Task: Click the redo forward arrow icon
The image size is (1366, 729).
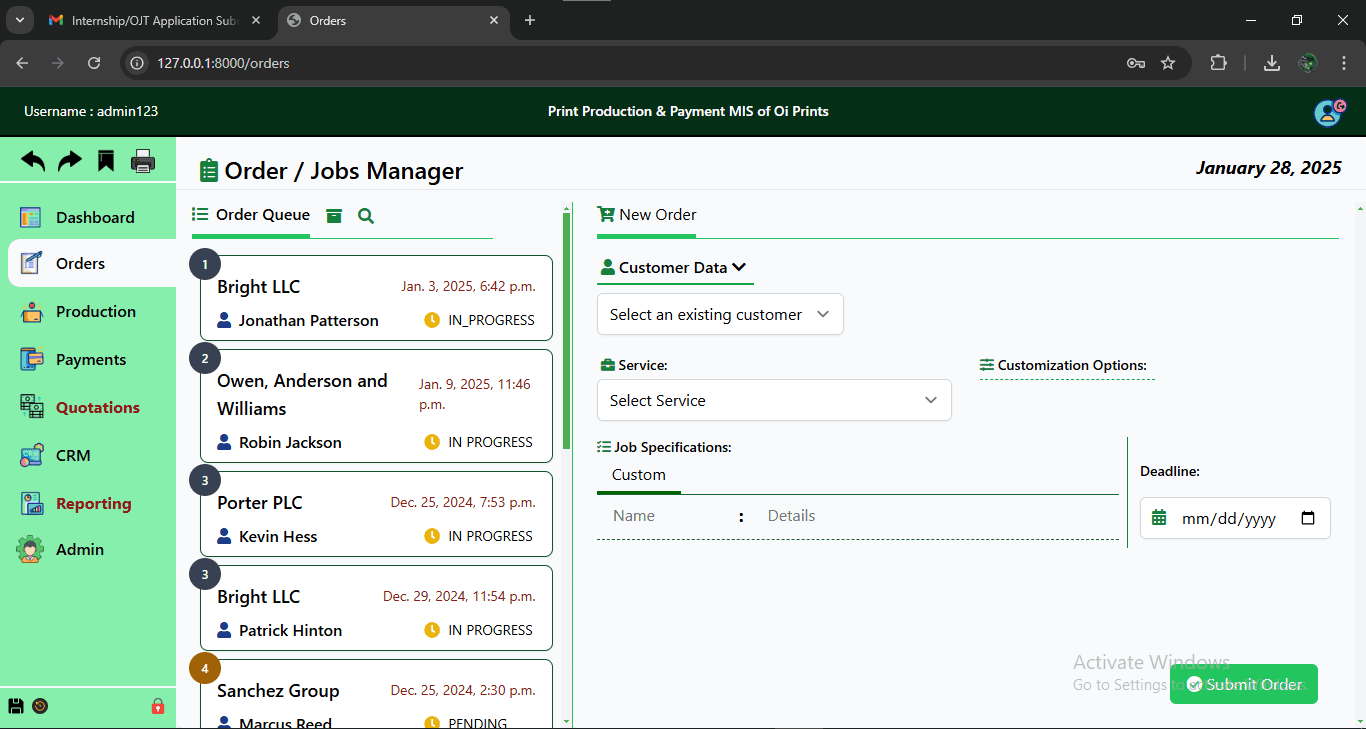Action: point(70,160)
